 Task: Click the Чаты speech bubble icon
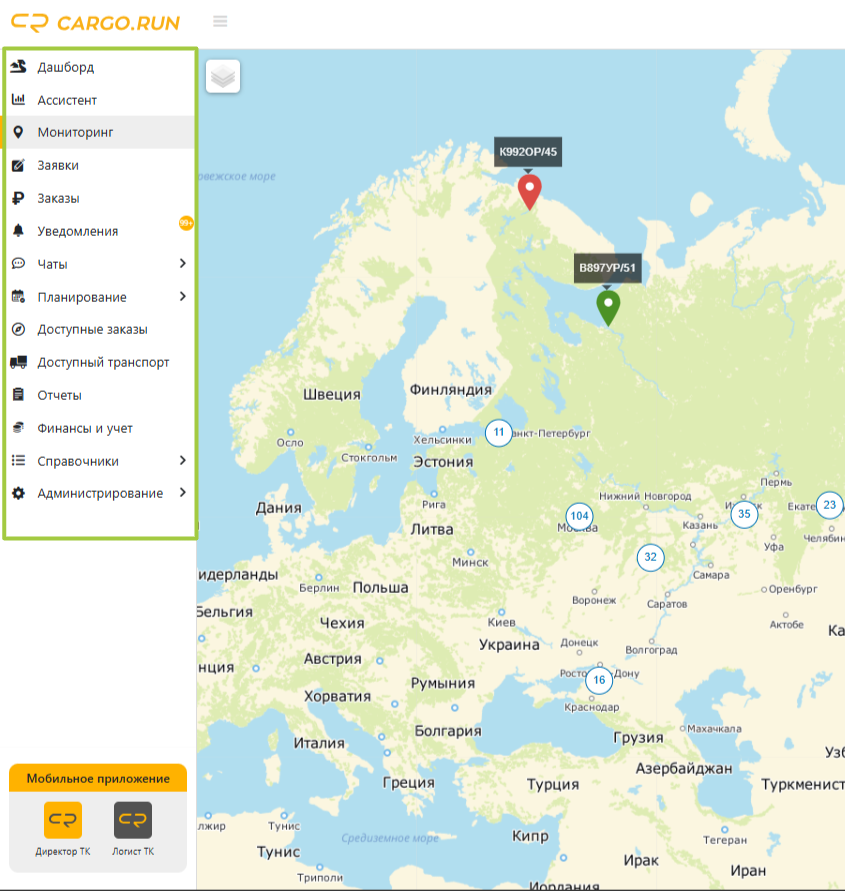coord(18,264)
